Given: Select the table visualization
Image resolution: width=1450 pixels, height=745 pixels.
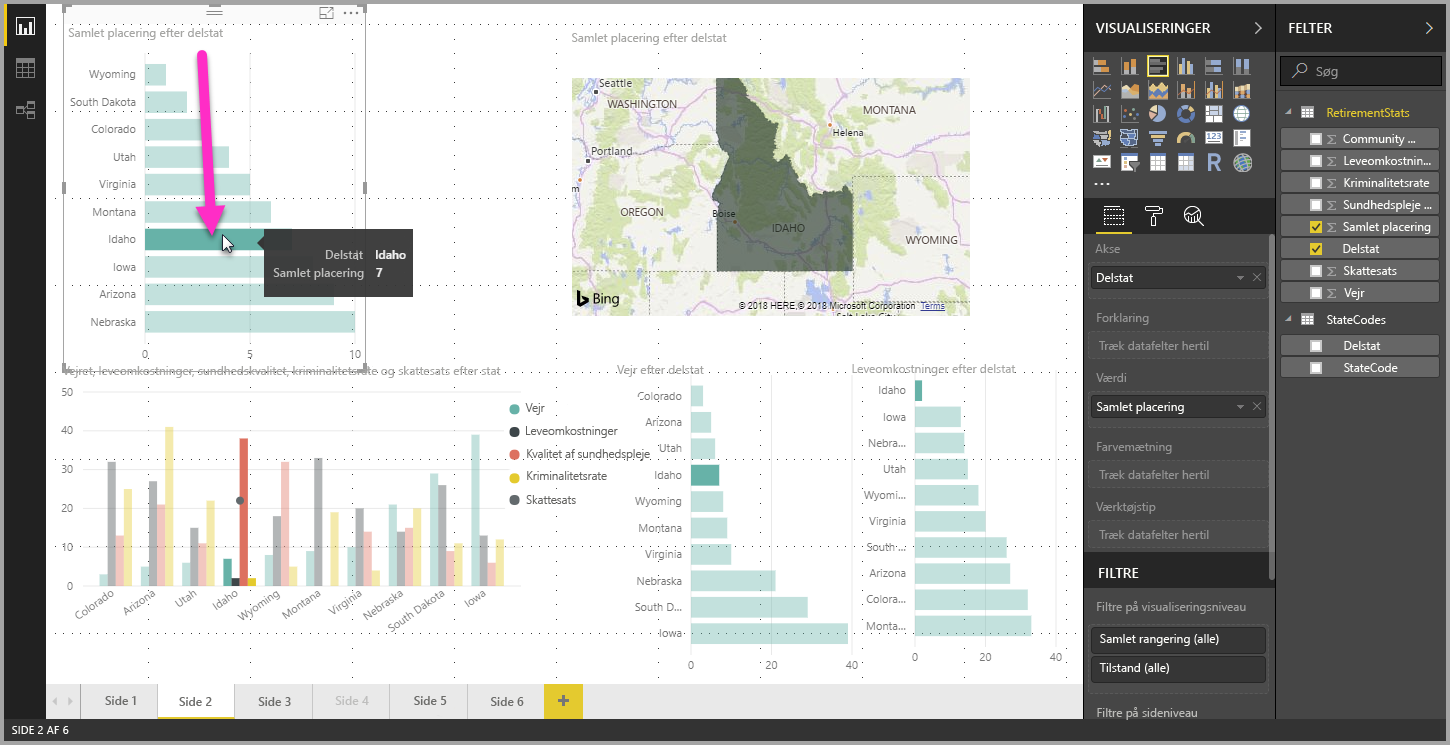Looking at the screenshot, I should [1158, 162].
